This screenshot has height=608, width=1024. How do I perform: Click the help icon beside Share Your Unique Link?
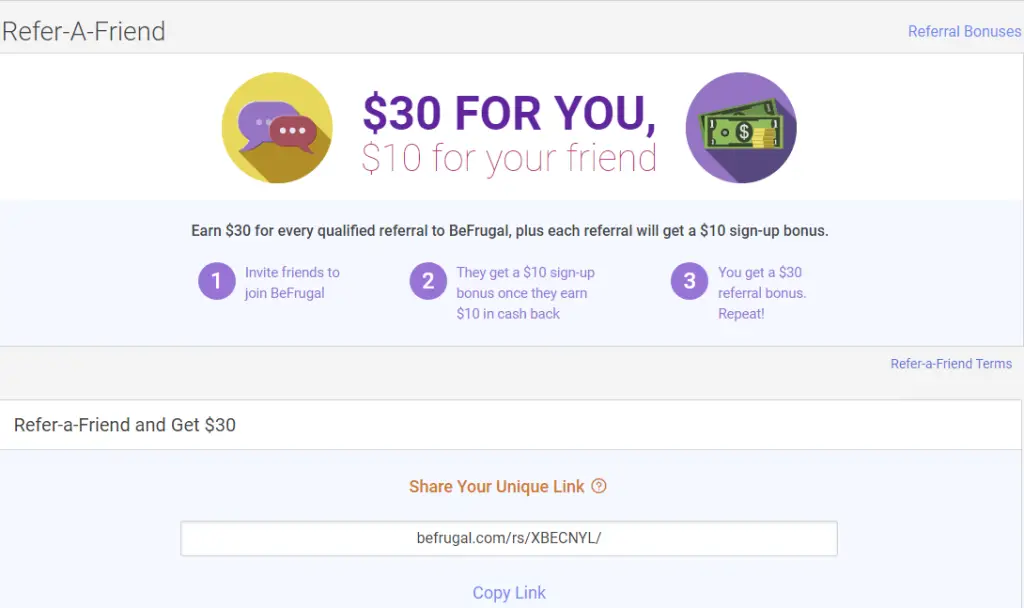[x=599, y=486]
